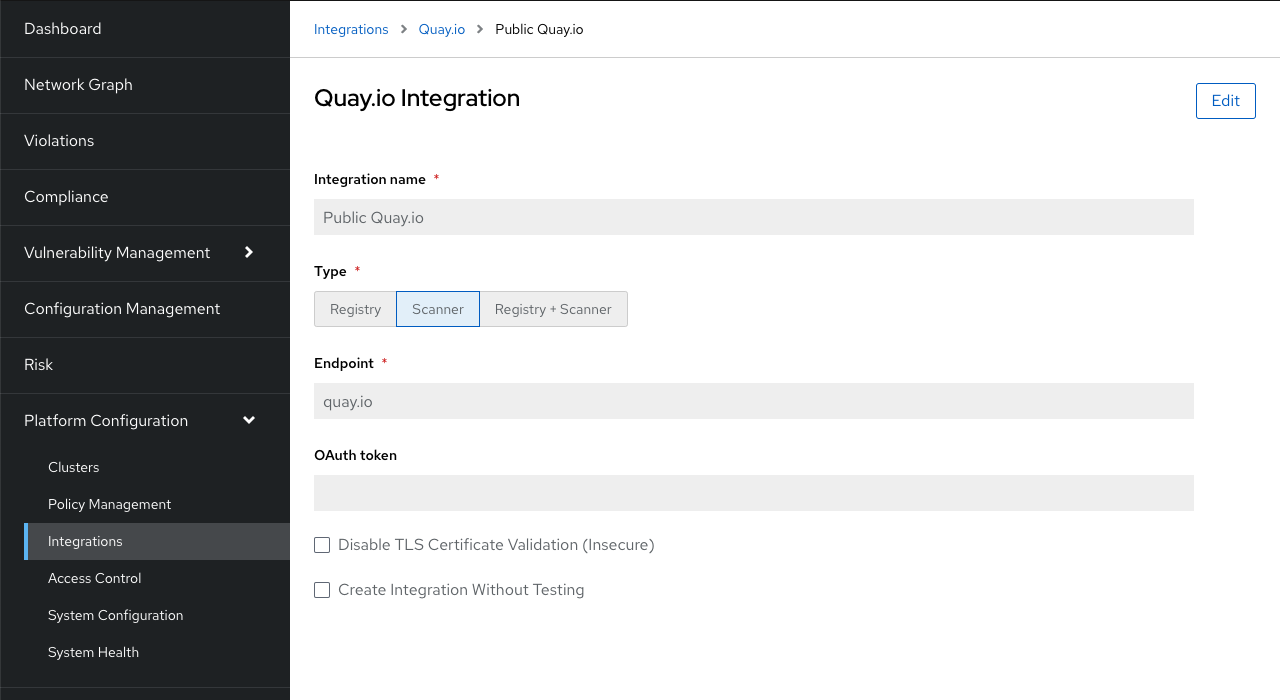
Task: Open Clusters under Platform Configuration
Action: [157, 467]
